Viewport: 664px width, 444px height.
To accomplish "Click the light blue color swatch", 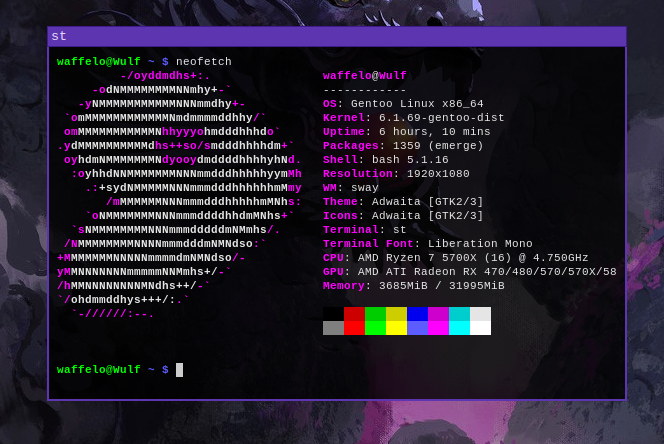I will point(418,328).
